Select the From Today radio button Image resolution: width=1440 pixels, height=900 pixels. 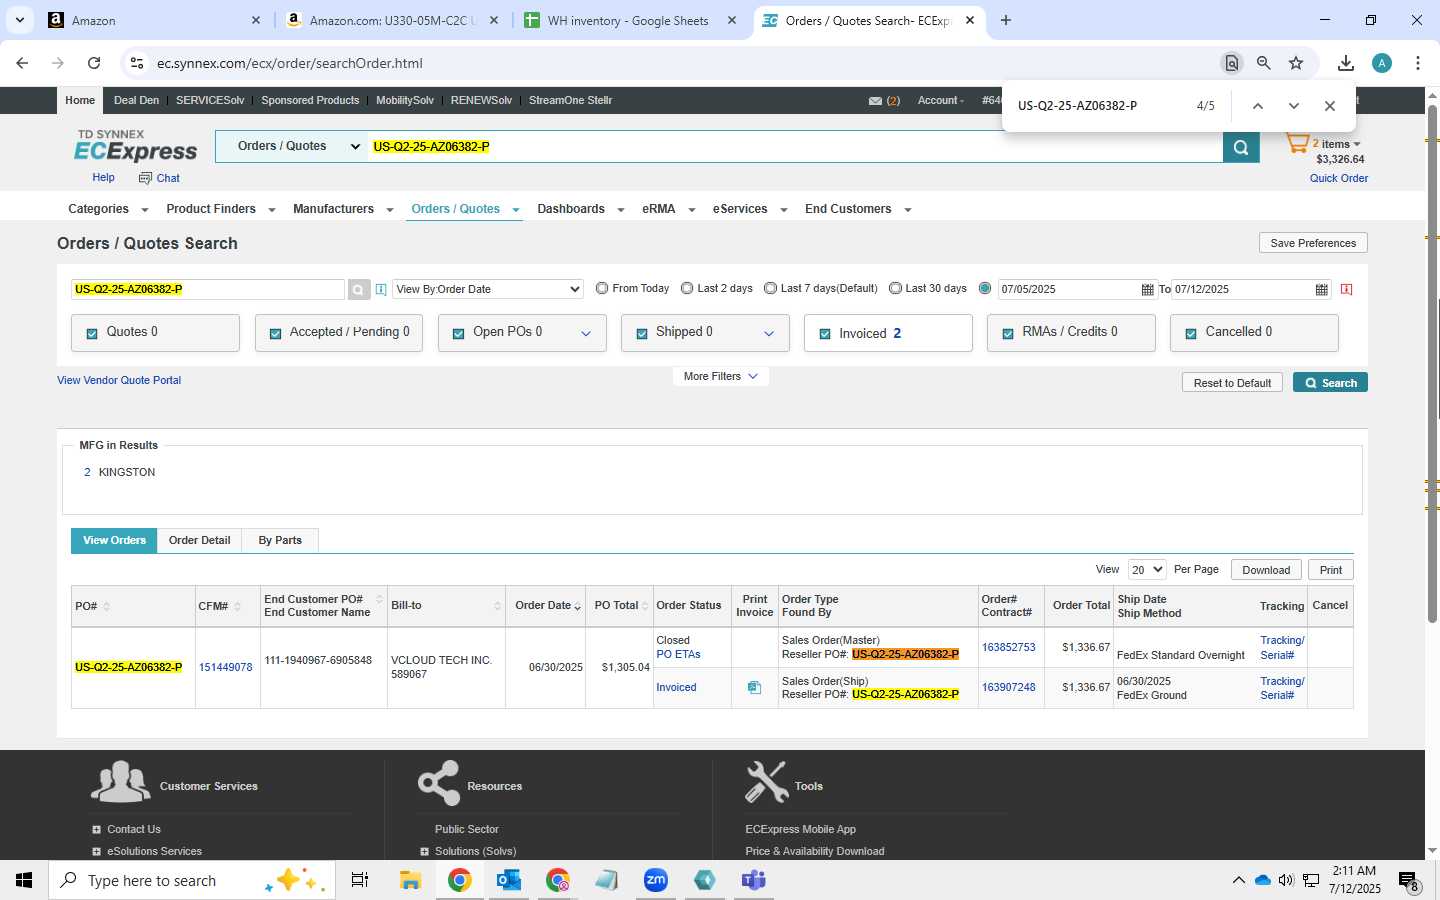(x=602, y=288)
